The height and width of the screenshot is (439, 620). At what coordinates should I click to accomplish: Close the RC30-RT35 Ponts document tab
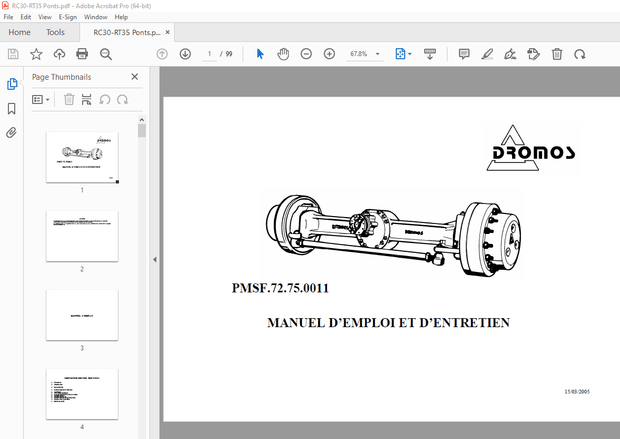pos(168,32)
